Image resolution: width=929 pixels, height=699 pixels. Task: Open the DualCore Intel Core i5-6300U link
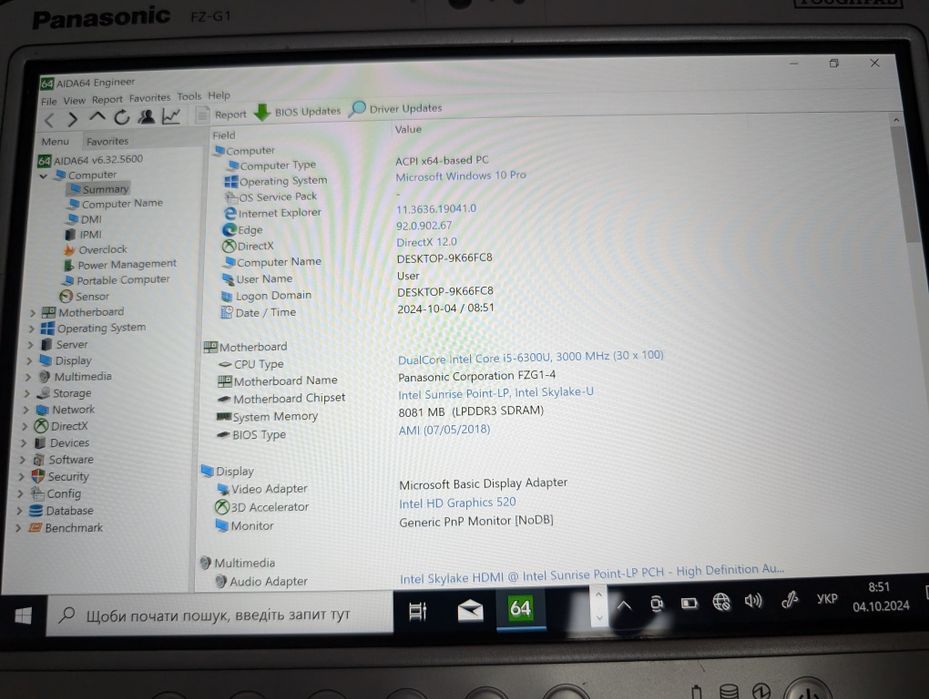click(x=530, y=357)
